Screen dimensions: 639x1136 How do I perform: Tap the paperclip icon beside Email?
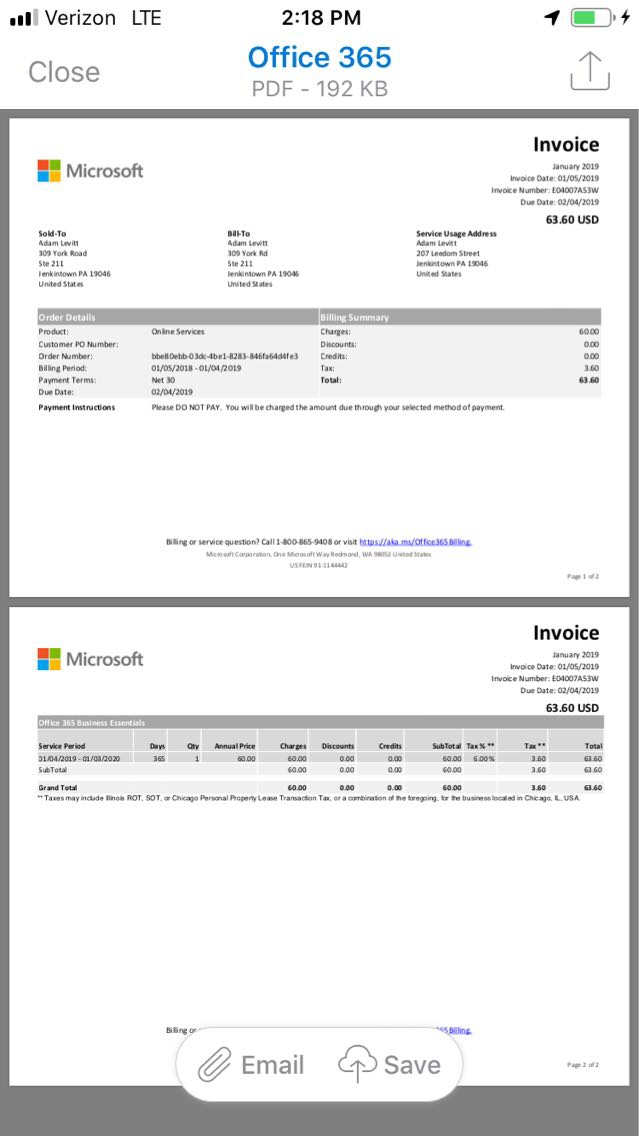tap(214, 1065)
